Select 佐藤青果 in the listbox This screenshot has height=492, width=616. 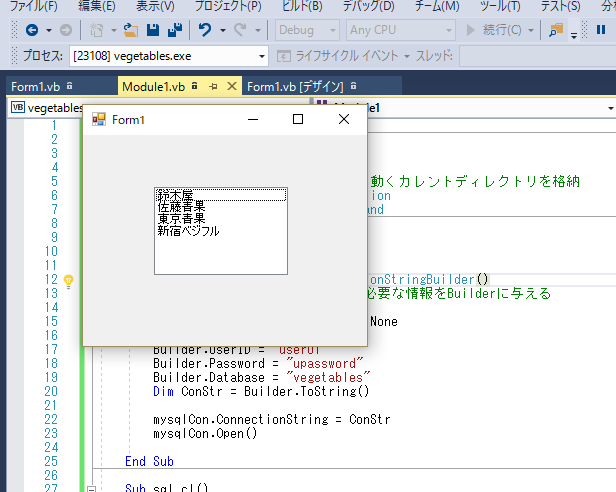181,207
